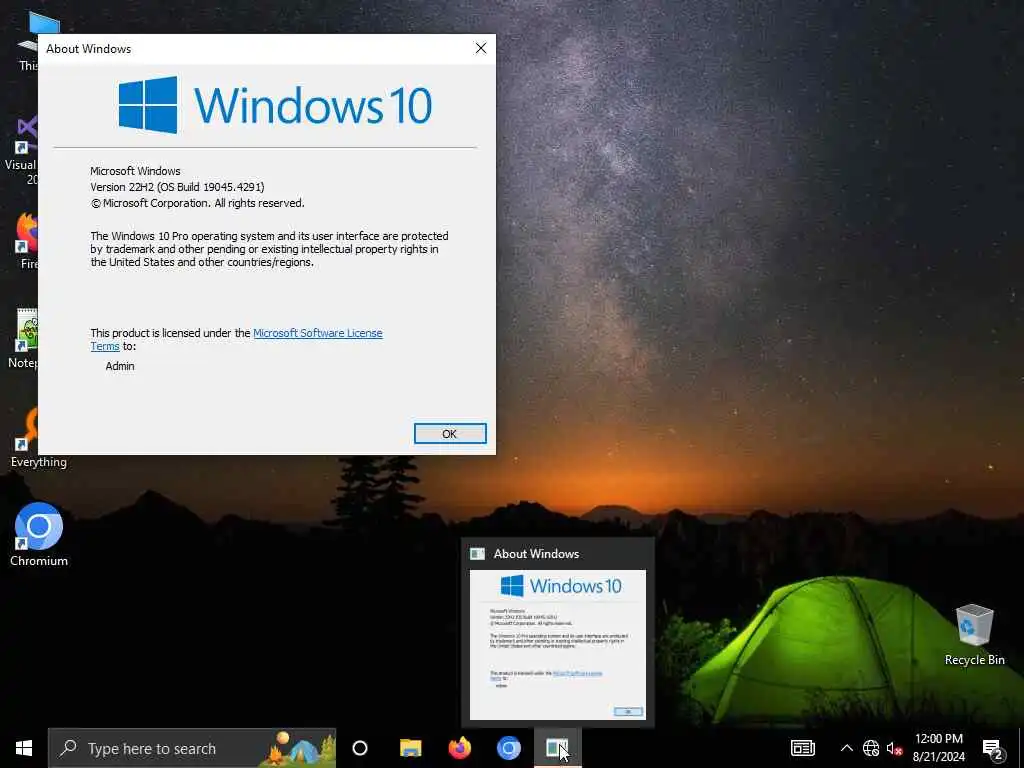The image size is (1024, 768).
Task: Launch Chromium from the taskbar
Action: click(509, 748)
